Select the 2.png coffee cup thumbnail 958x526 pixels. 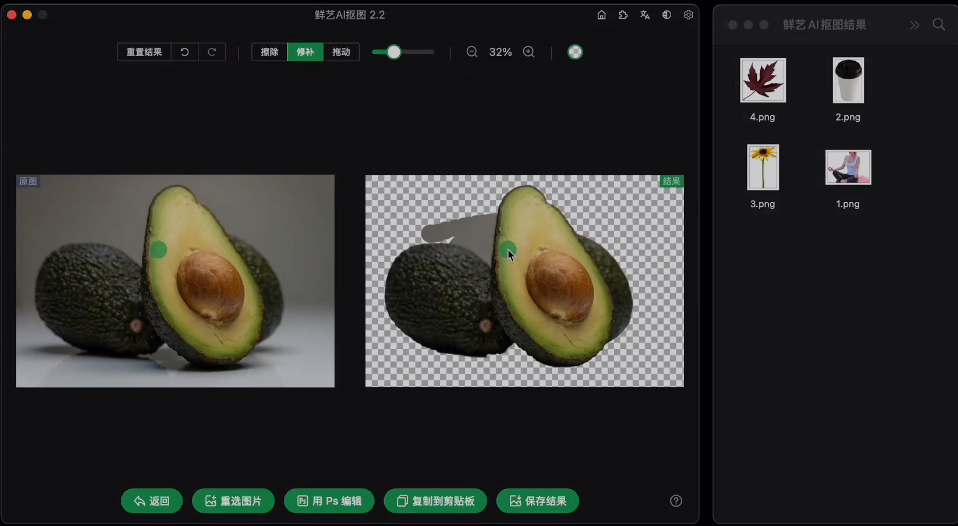coord(848,80)
